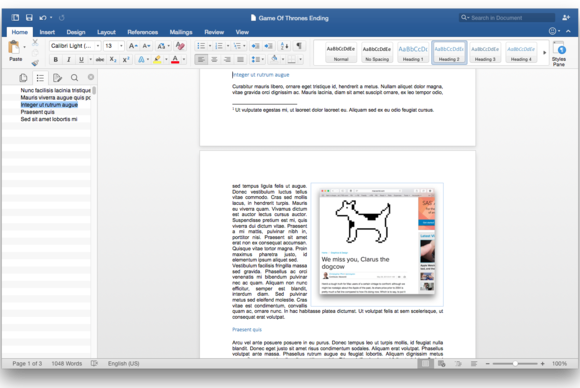Switch to the Design tab
Viewport: 580px width, 388px height.
pyautogui.click(x=76, y=32)
